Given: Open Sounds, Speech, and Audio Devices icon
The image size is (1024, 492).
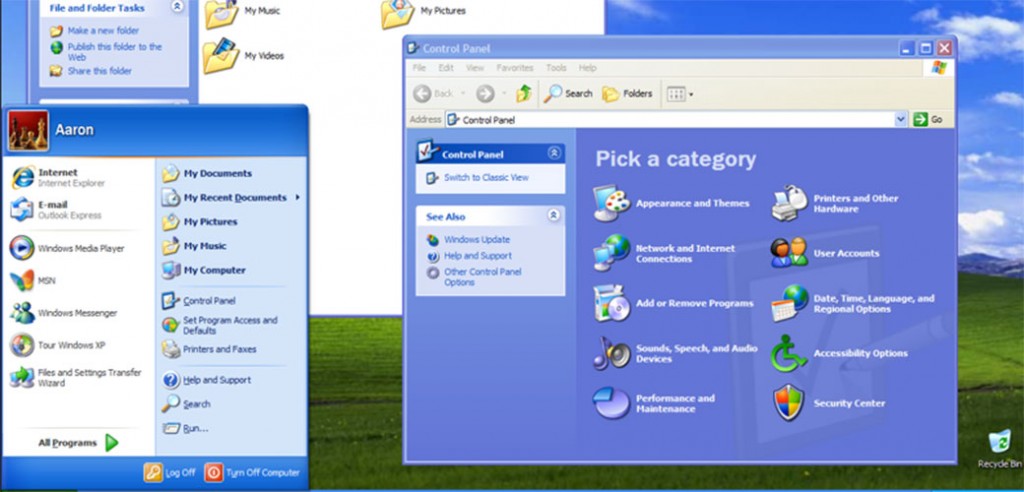Looking at the screenshot, I should tap(612, 353).
